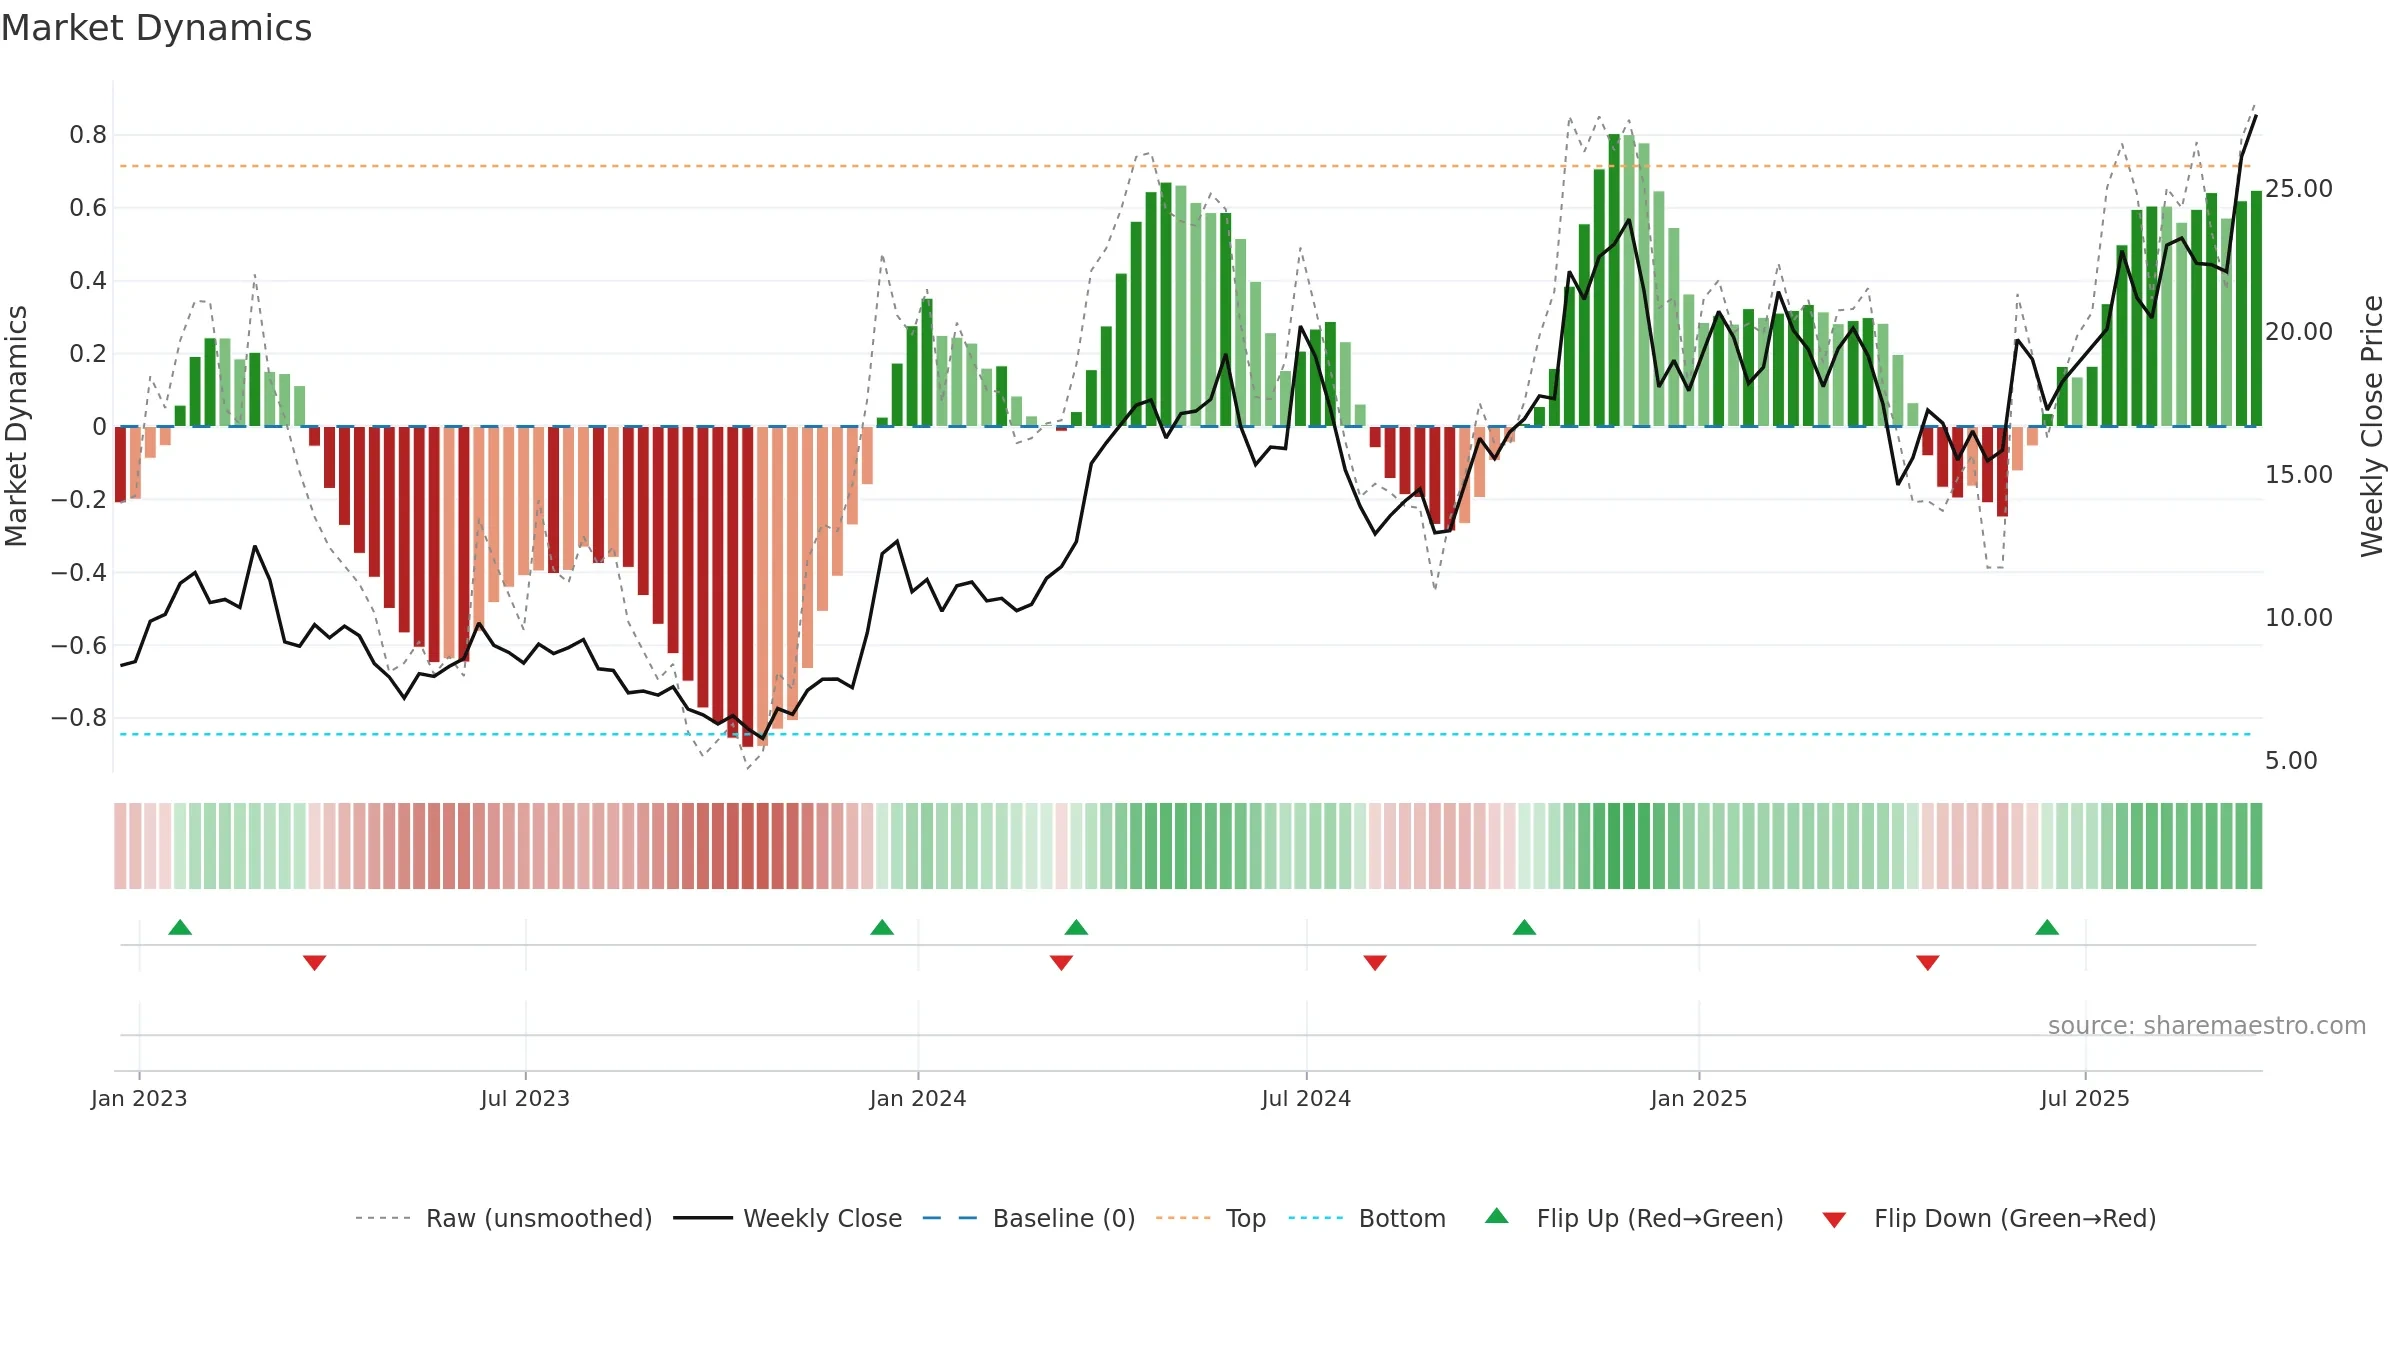Click the source: sharemaestro.com text

2207,1025
